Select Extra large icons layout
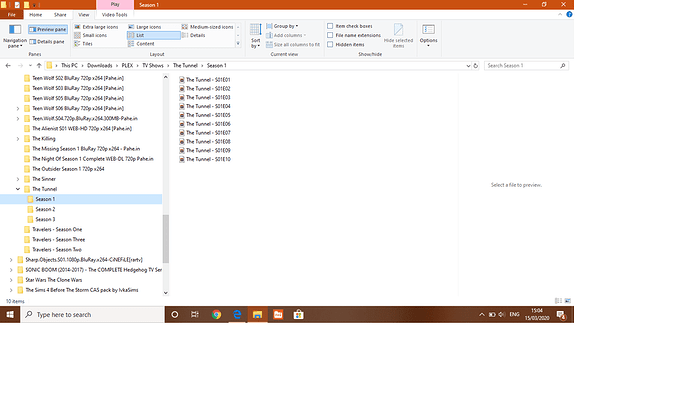 click(x=96, y=27)
